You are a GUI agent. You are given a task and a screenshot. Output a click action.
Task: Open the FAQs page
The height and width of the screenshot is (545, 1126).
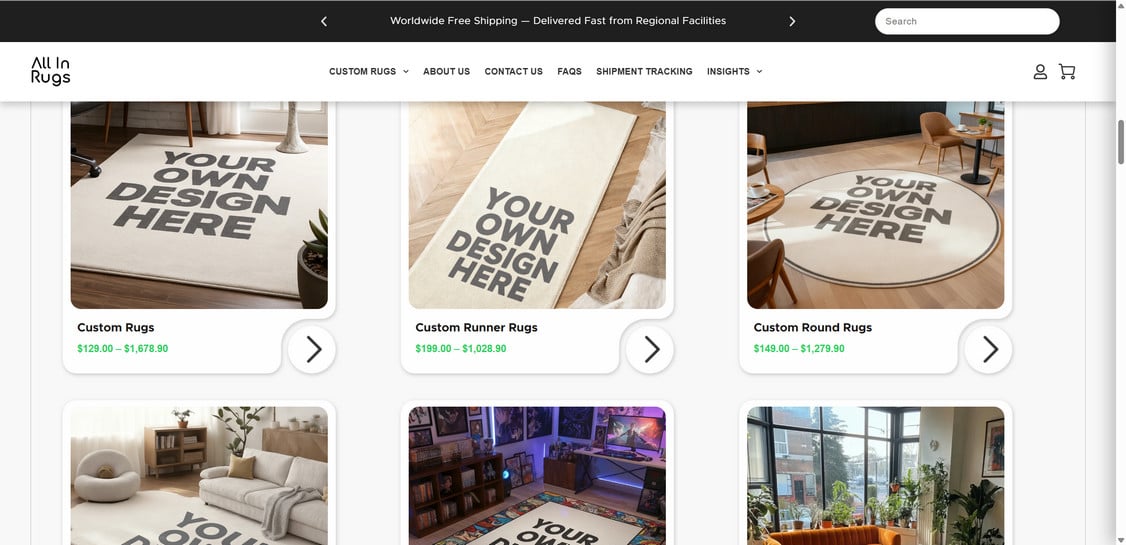569,71
